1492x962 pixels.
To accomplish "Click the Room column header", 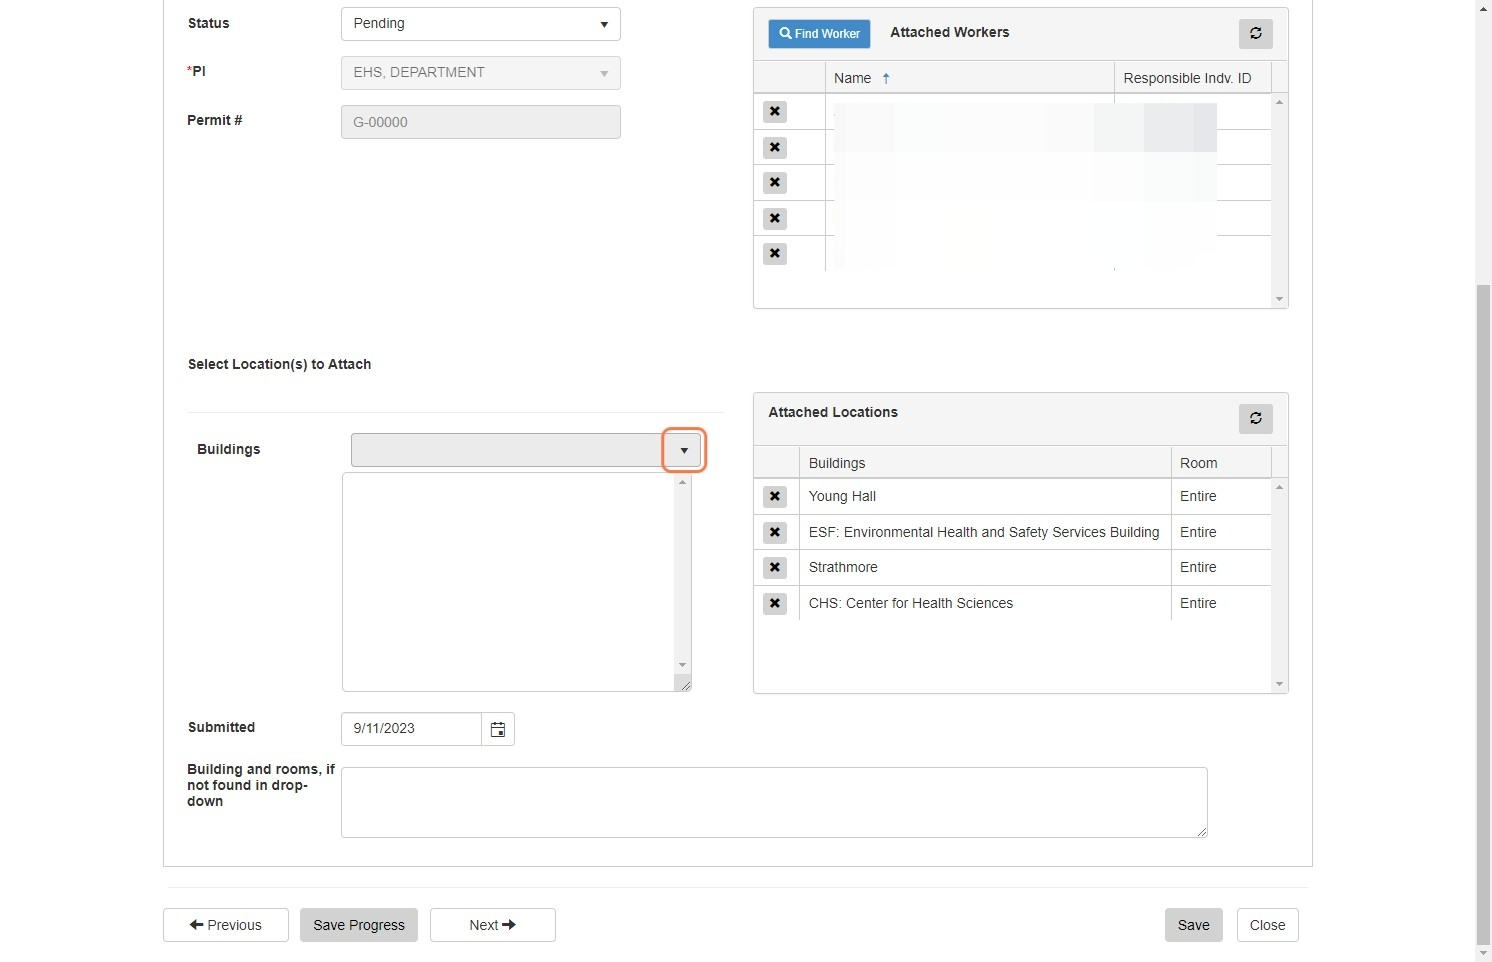I will [x=1221, y=463].
